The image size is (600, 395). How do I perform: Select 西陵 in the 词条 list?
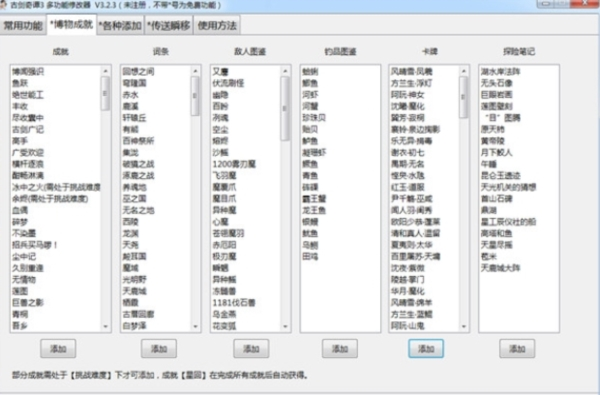130,222
